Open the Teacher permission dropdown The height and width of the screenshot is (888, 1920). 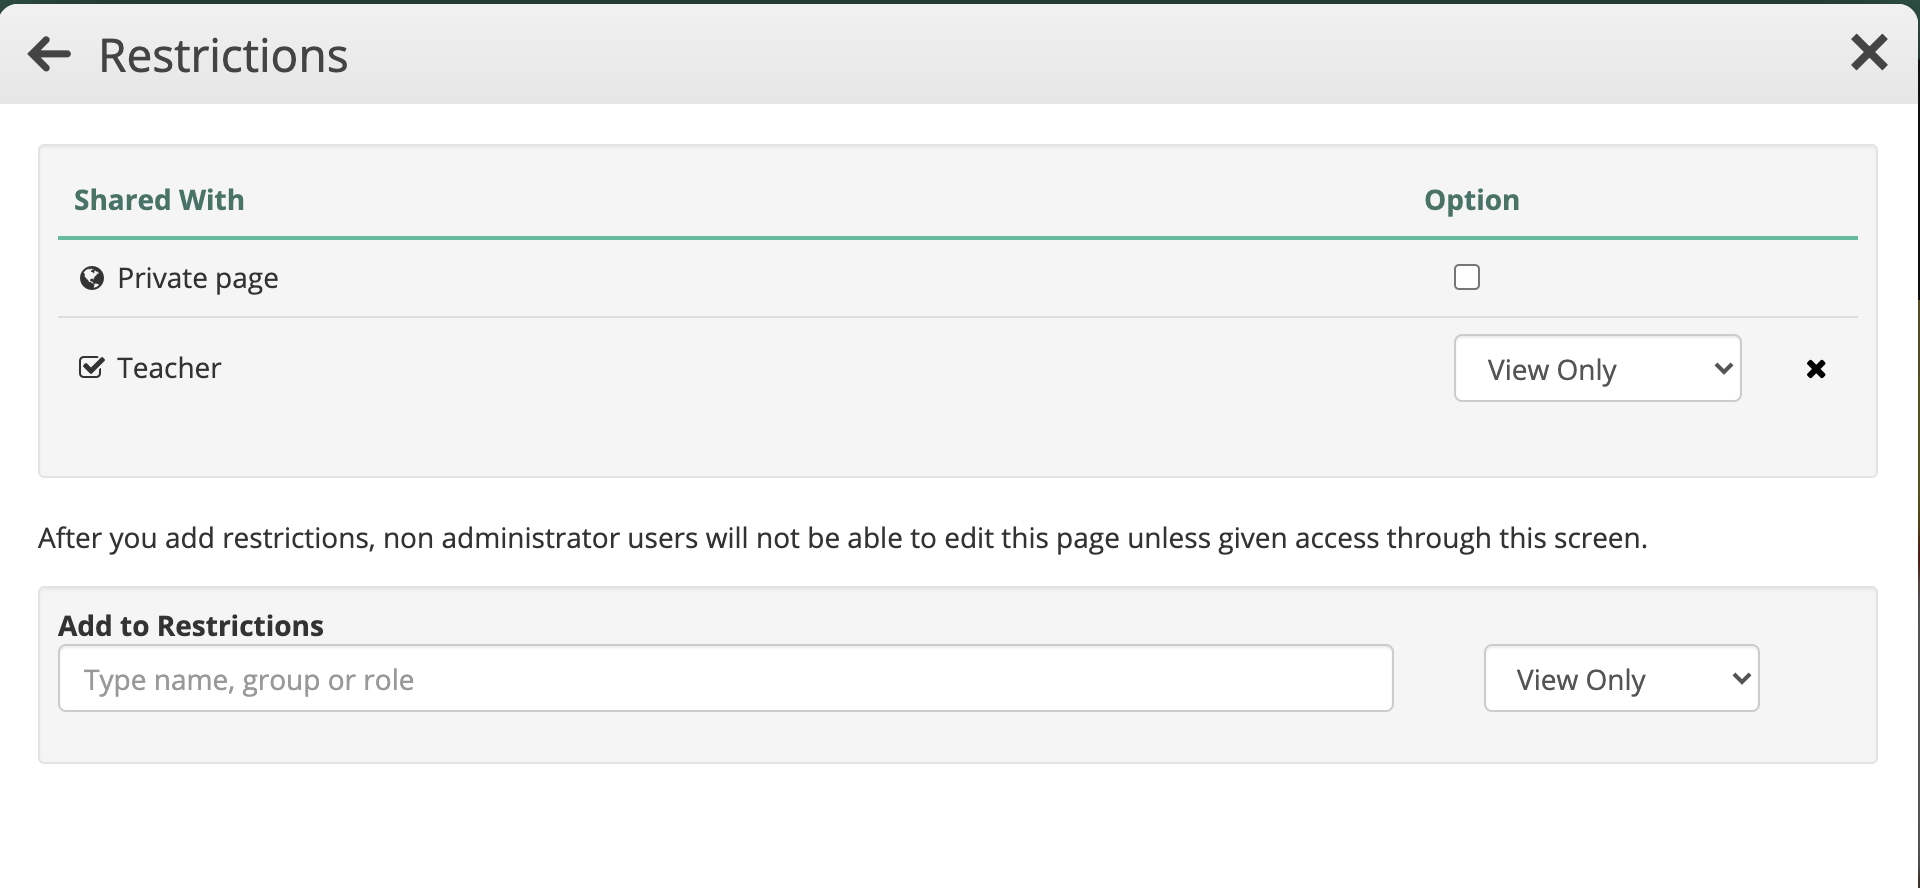(1597, 368)
